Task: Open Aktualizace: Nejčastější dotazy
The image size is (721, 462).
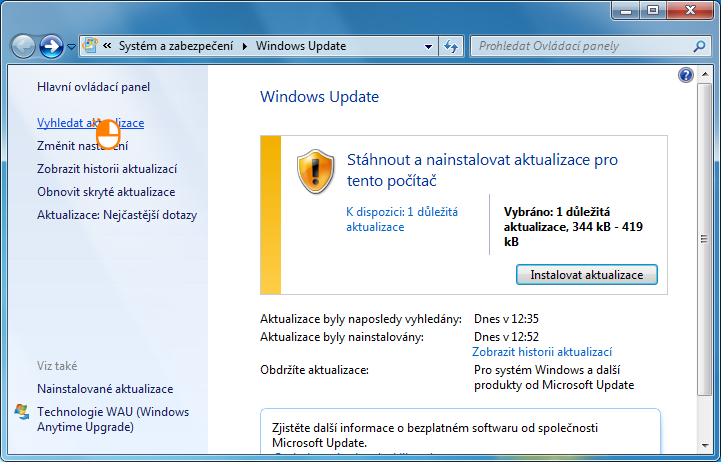Action: [117, 215]
